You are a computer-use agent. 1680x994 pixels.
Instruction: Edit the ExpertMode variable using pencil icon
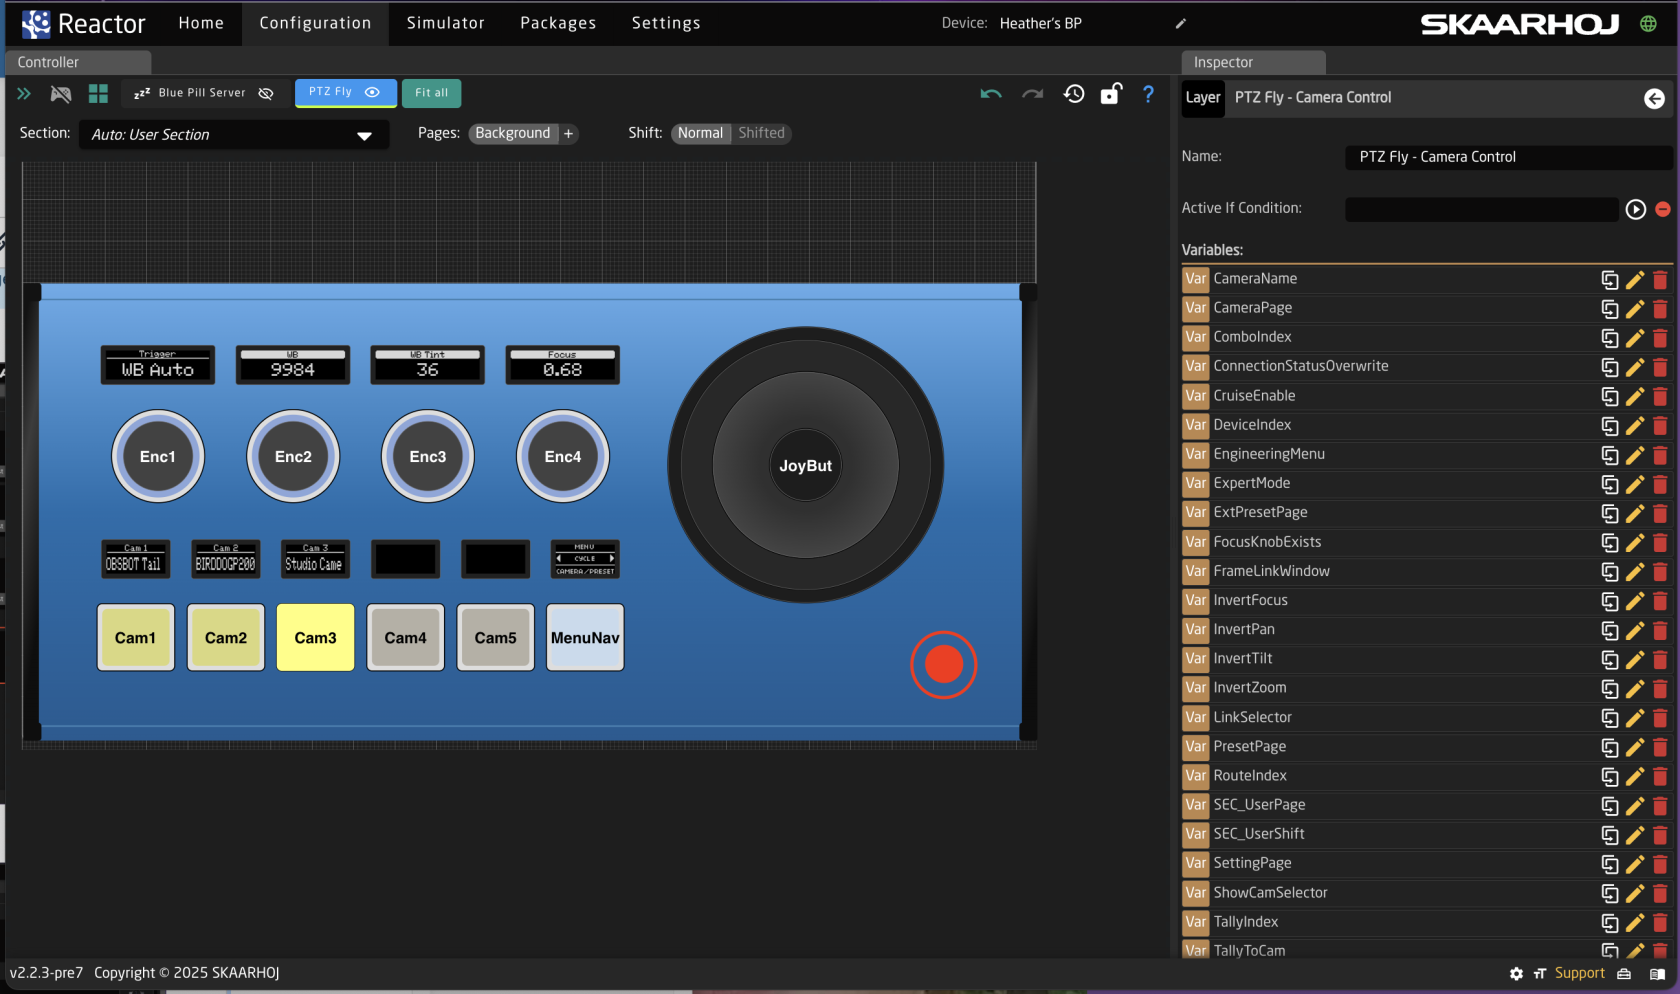pos(1635,484)
